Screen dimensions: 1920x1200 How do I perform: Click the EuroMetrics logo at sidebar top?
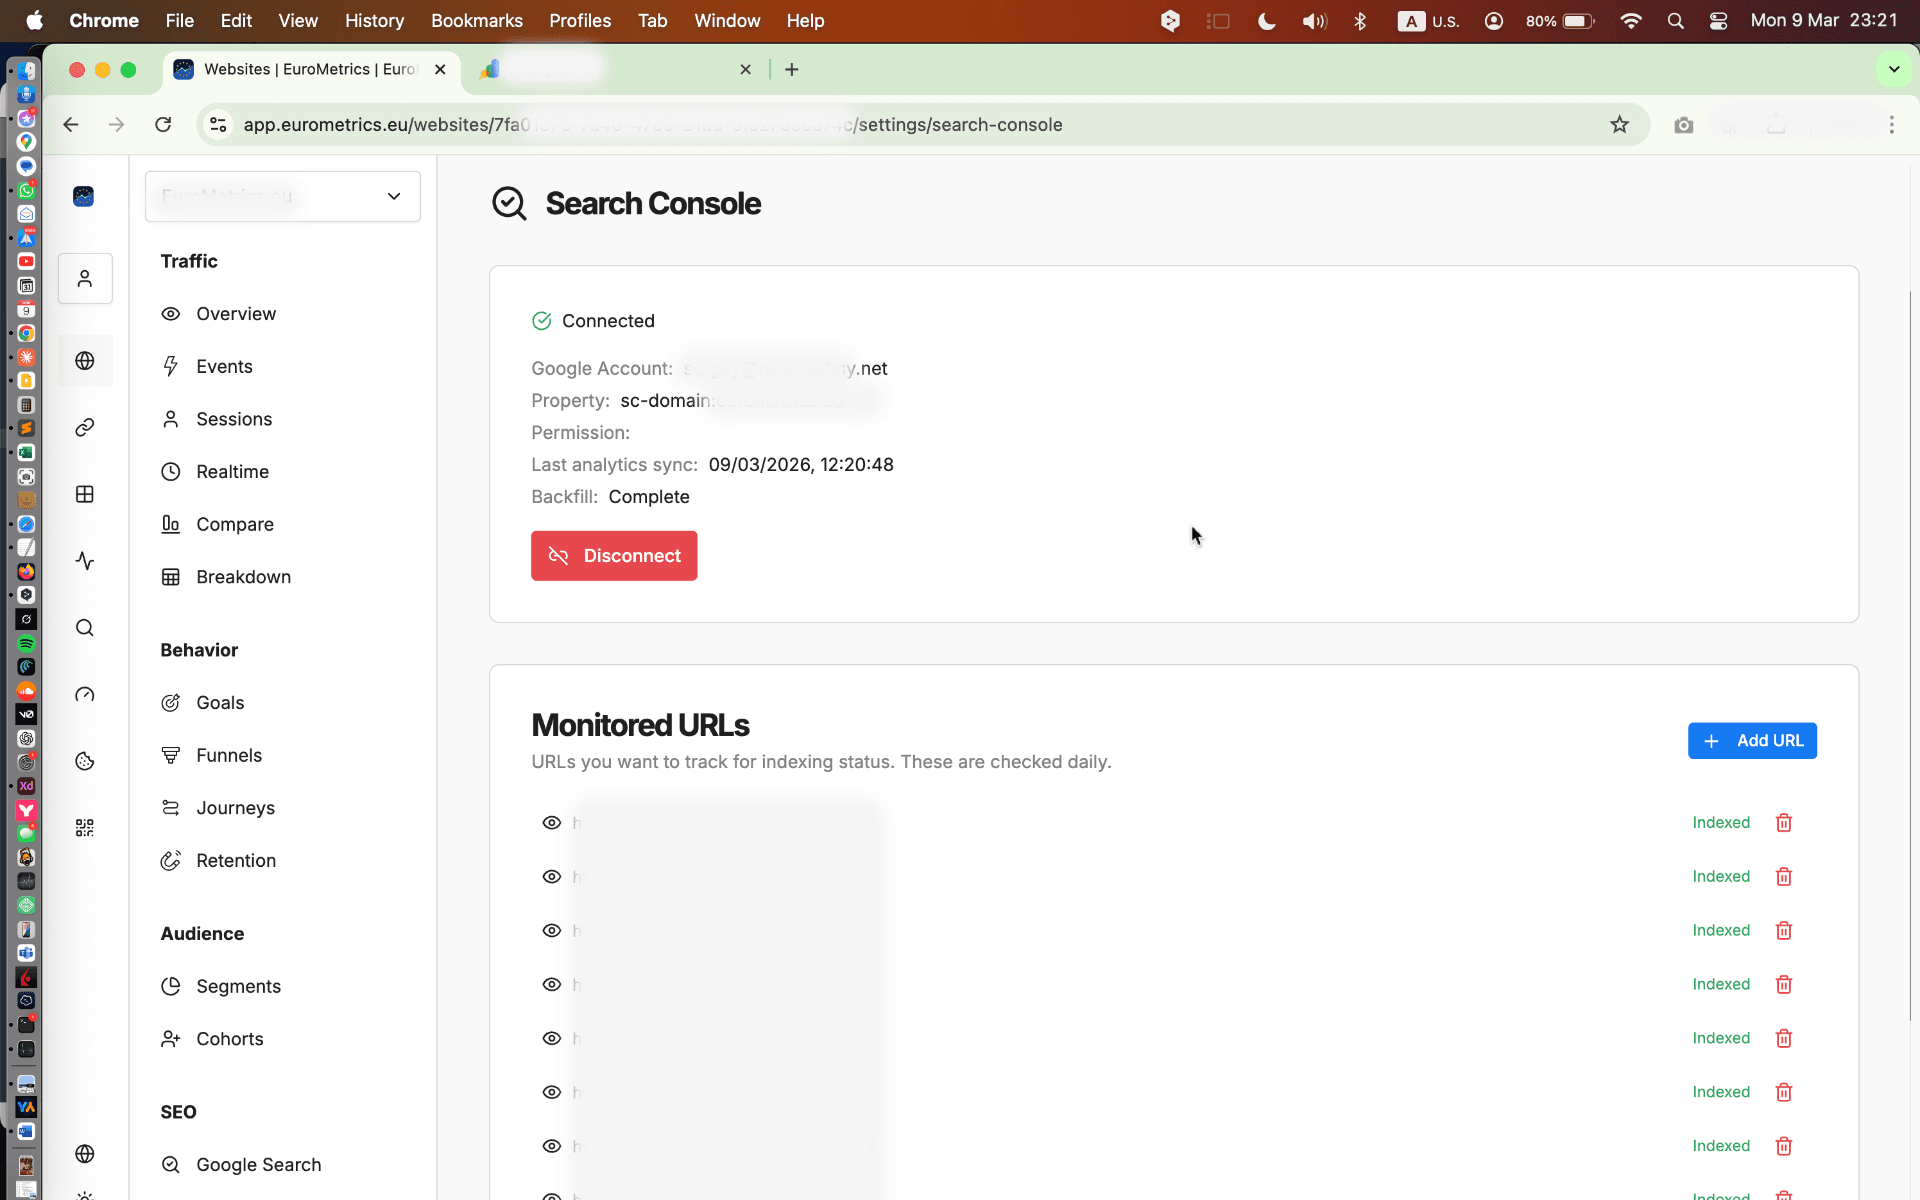84,196
